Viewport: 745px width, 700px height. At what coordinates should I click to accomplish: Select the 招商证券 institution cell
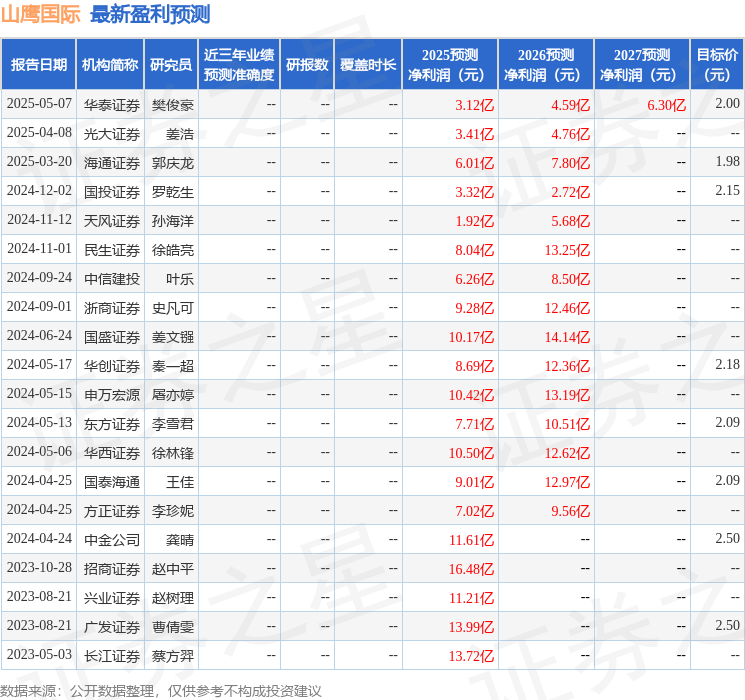[112, 569]
